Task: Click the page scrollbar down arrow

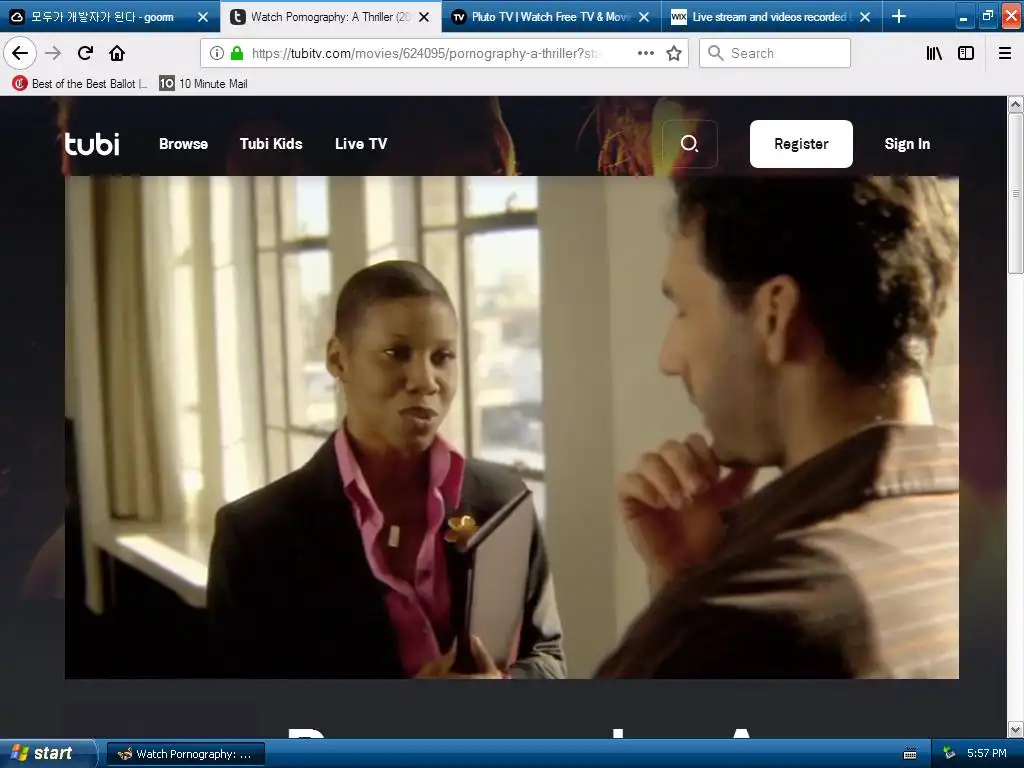Action: click(x=1016, y=729)
